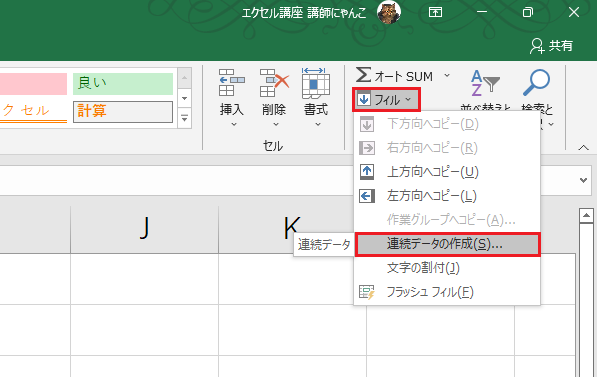Click 下方向へコピー(D) menu item

[x=447, y=124]
